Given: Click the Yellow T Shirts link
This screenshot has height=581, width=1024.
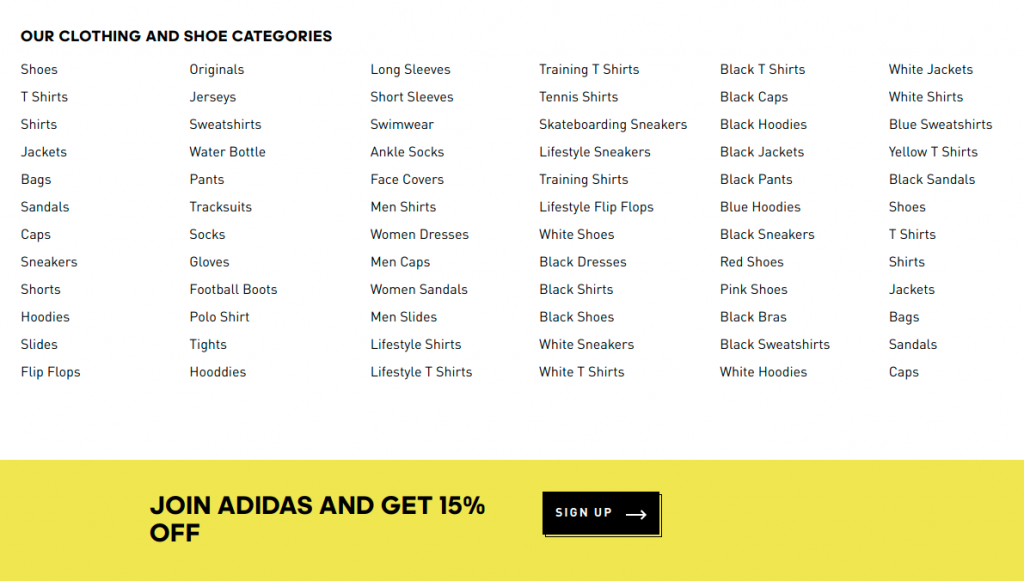Looking at the screenshot, I should [933, 152].
